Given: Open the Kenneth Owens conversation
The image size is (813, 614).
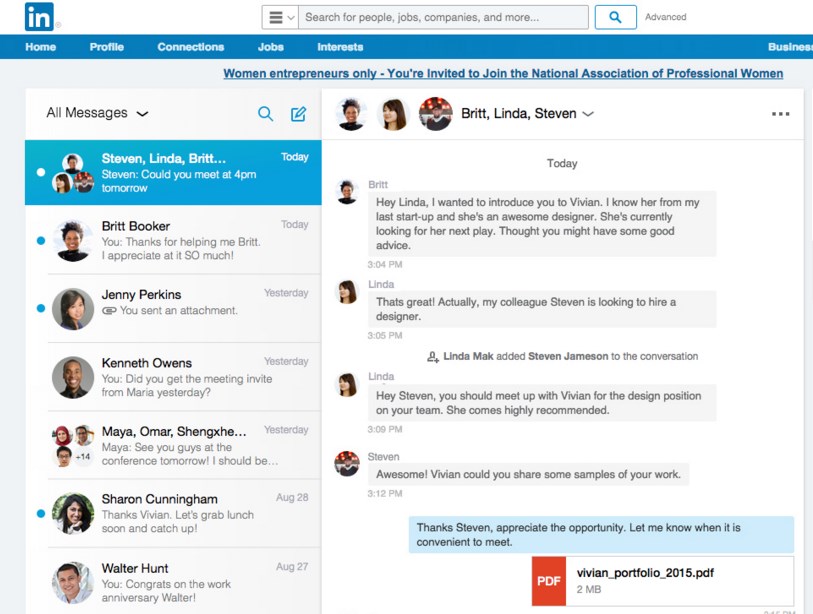Looking at the screenshot, I should coord(173,377).
